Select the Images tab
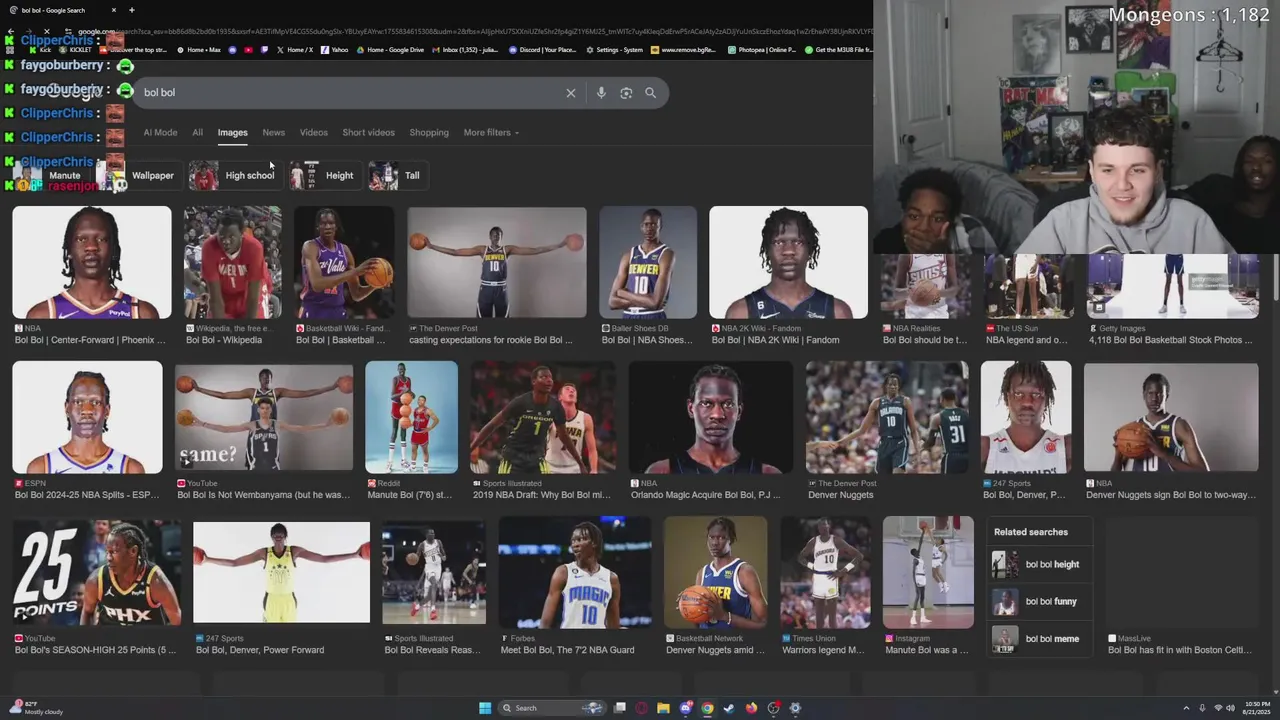The width and height of the screenshot is (1280, 720). click(232, 133)
